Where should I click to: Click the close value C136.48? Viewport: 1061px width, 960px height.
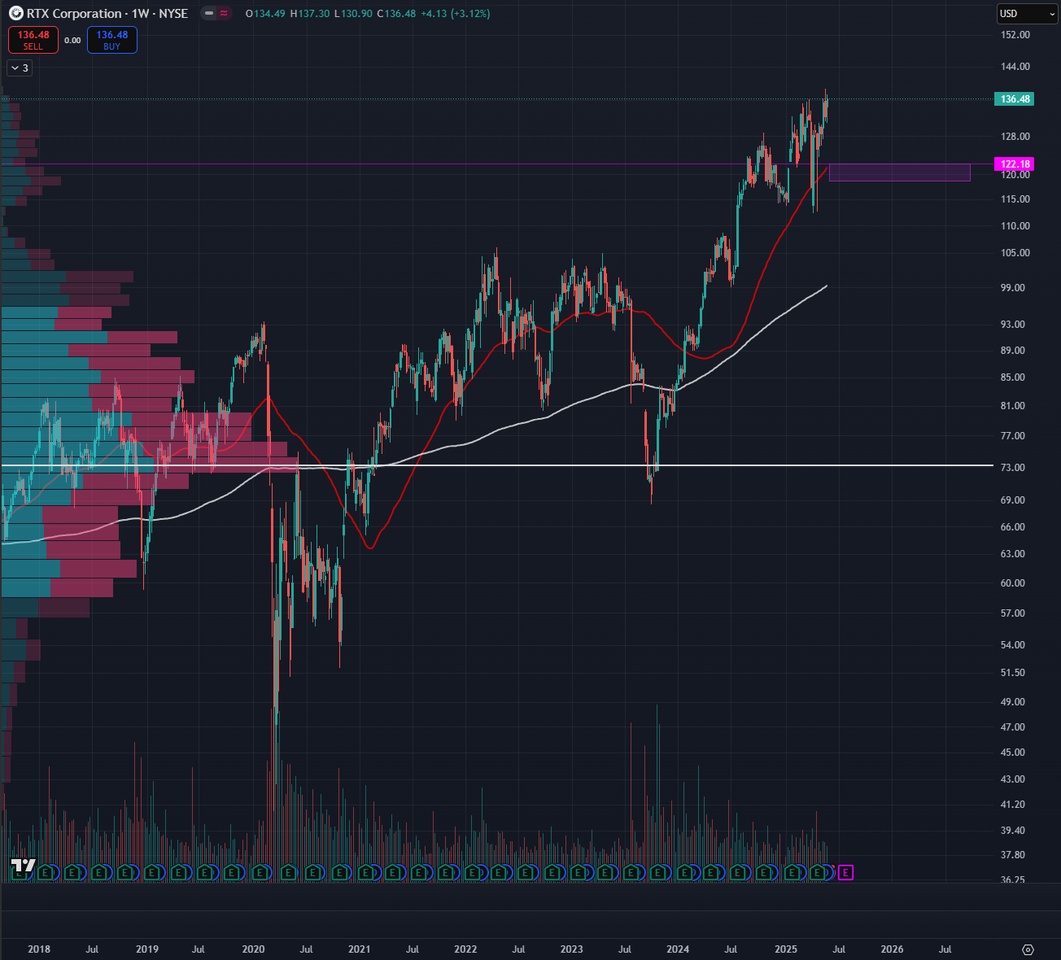[x=397, y=14]
